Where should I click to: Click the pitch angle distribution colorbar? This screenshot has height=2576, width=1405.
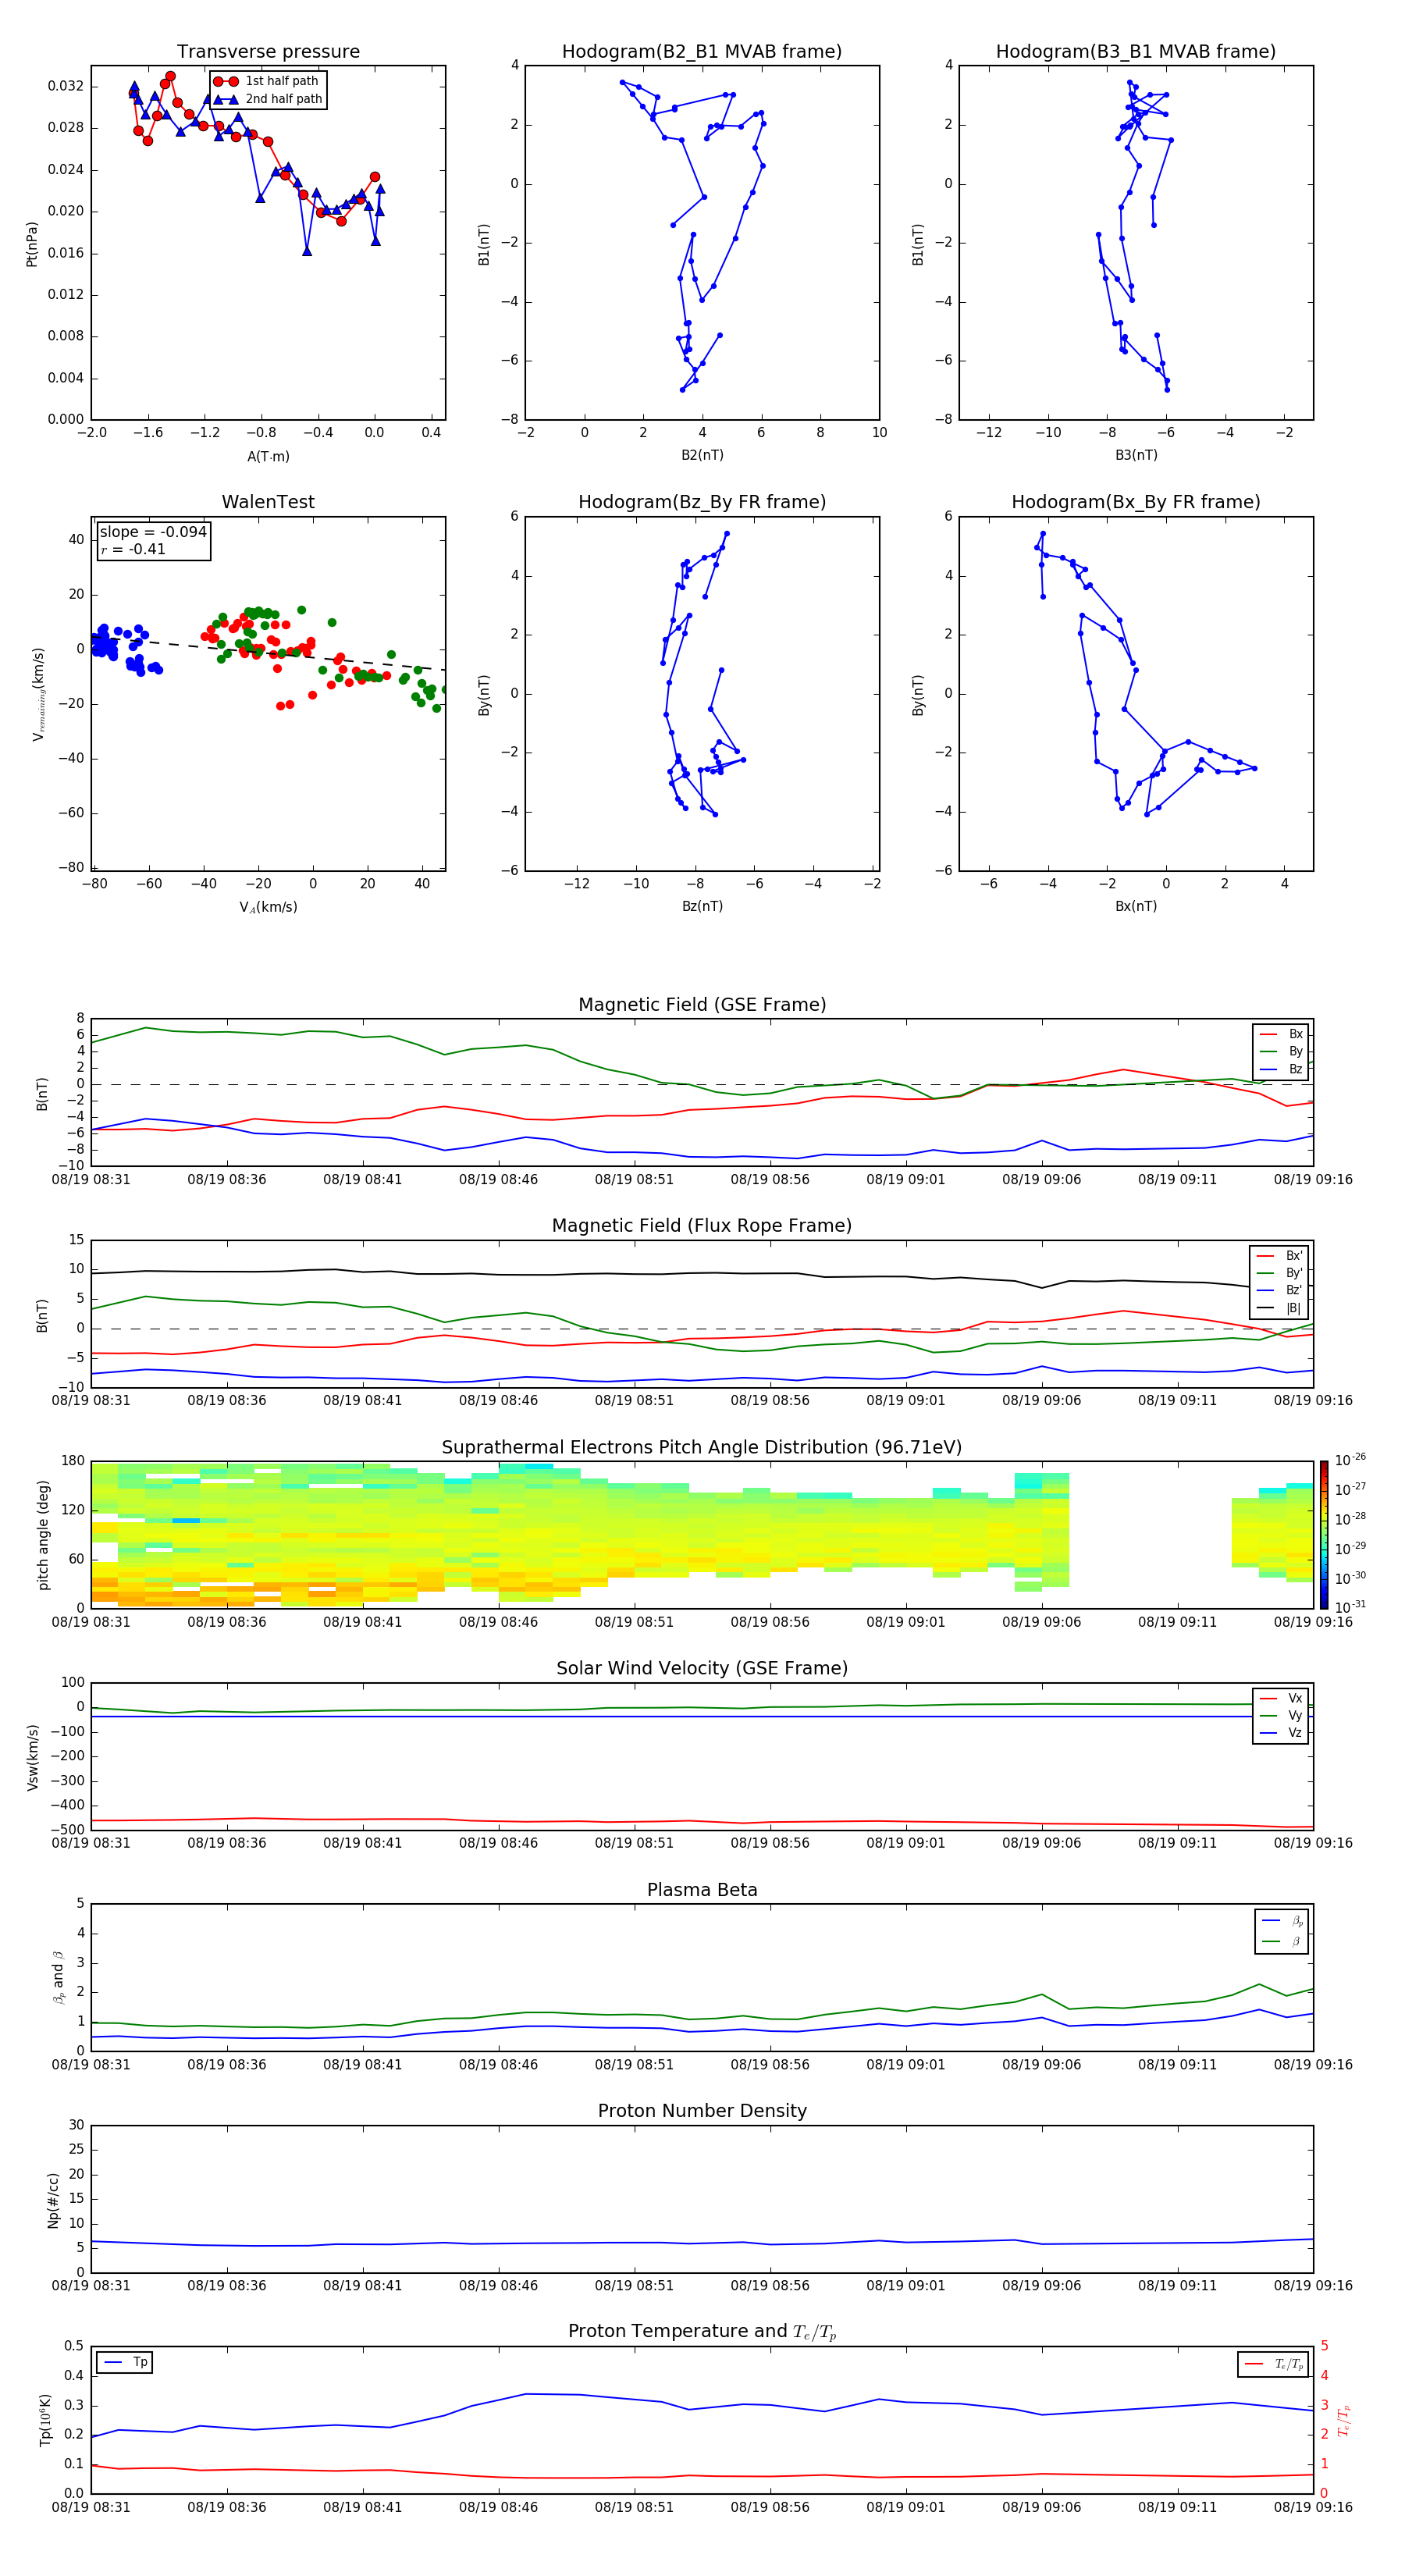tap(1323, 1535)
